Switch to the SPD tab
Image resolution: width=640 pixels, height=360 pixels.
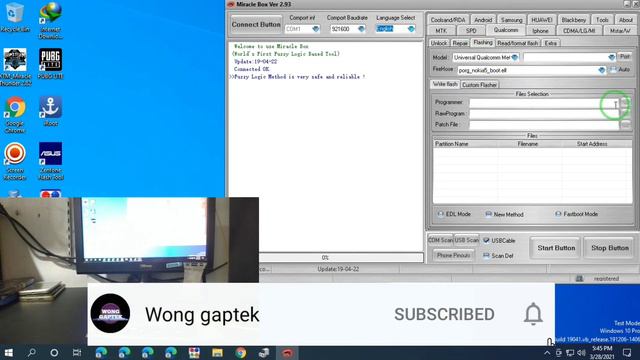coord(471,31)
